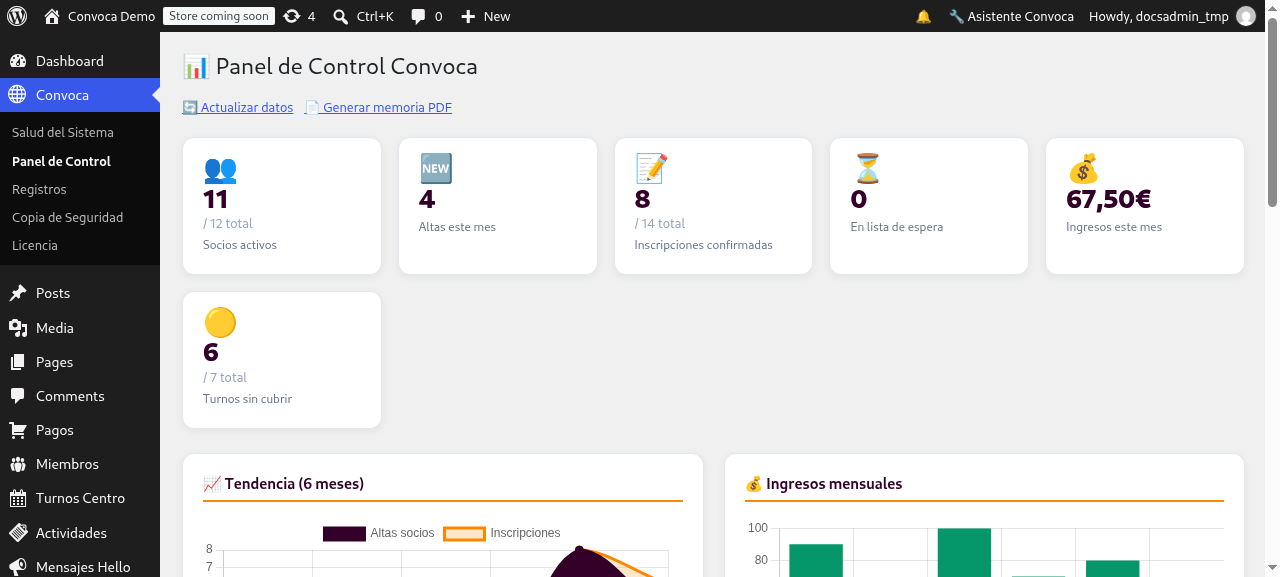
Task: Click the Posts pushpin icon
Action: click(18, 293)
